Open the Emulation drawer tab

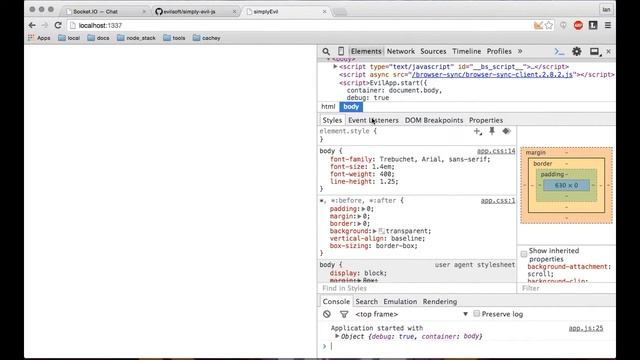pyautogui.click(x=400, y=302)
